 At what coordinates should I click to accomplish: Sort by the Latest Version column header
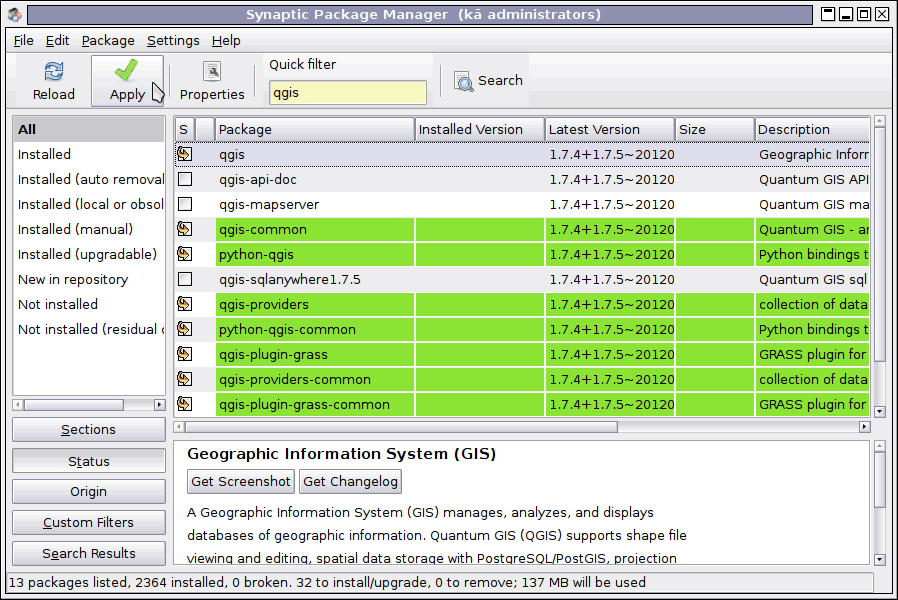[610, 129]
